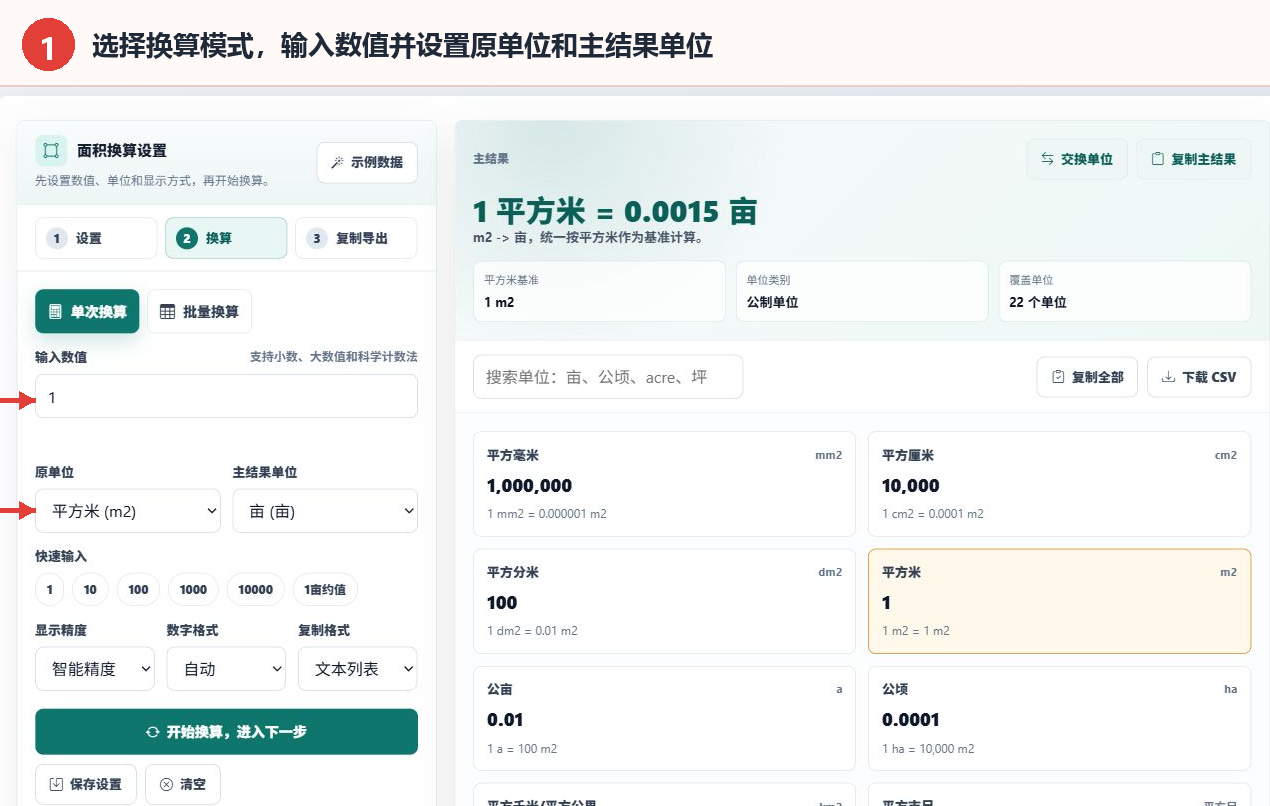The image size is (1270, 806).
Task: Click the 单位类别 公制单位 info box
Action: coord(862,291)
